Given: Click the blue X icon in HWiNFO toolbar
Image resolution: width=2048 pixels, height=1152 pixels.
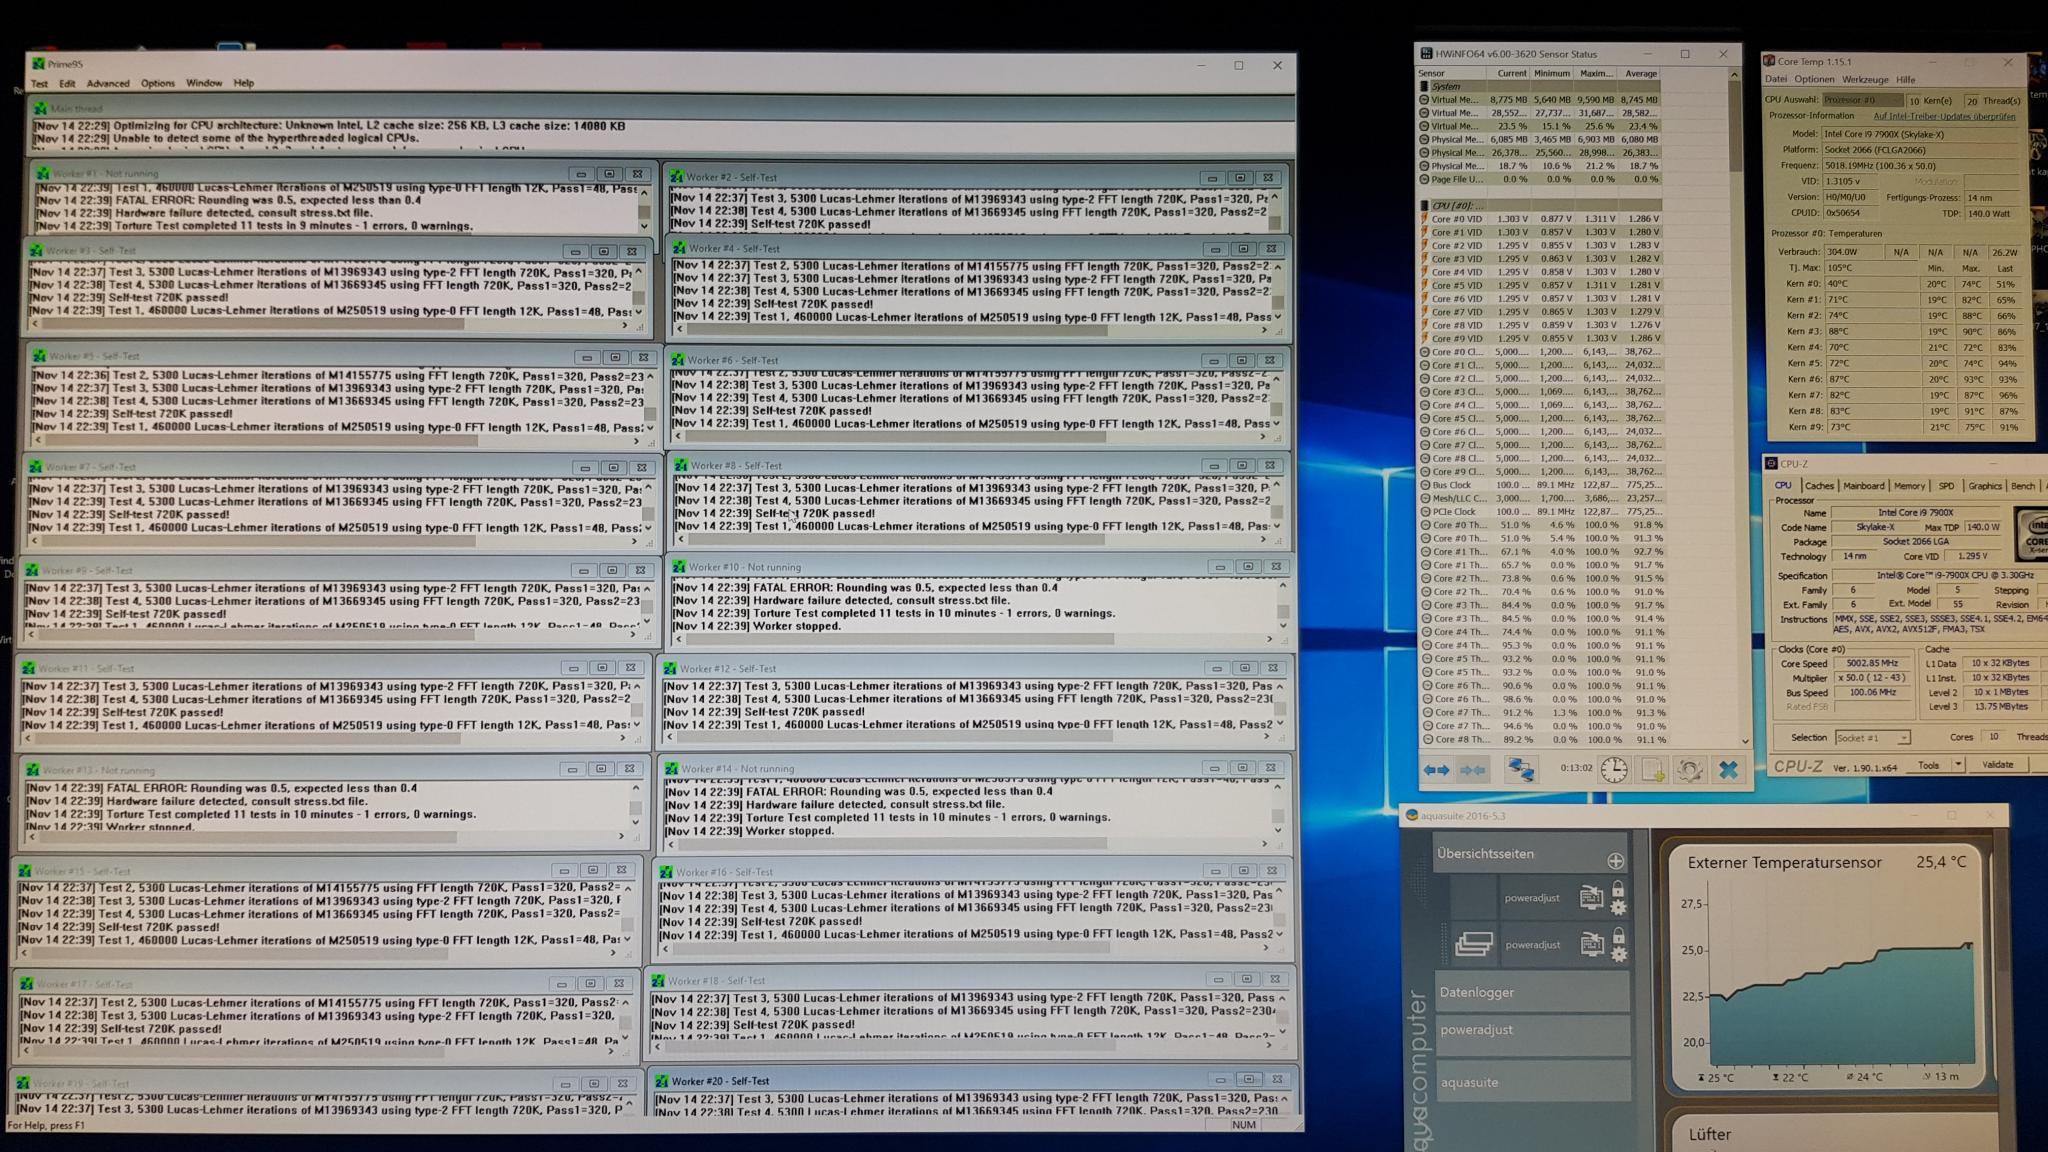Looking at the screenshot, I should [1728, 769].
